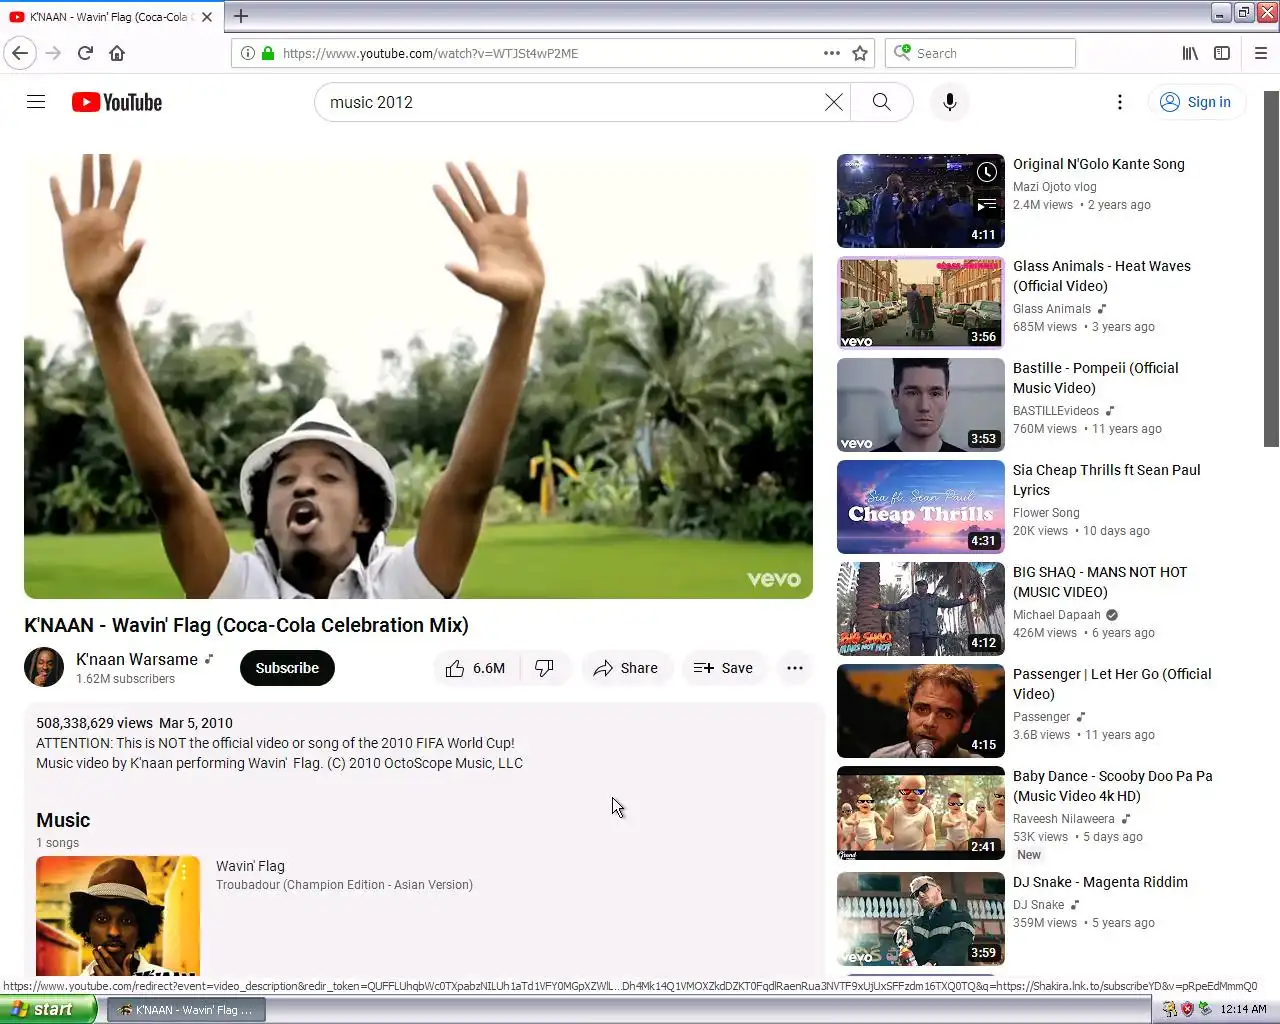Open the Firefox application menu
Screen dimensions: 1280x1024
[1260, 53]
